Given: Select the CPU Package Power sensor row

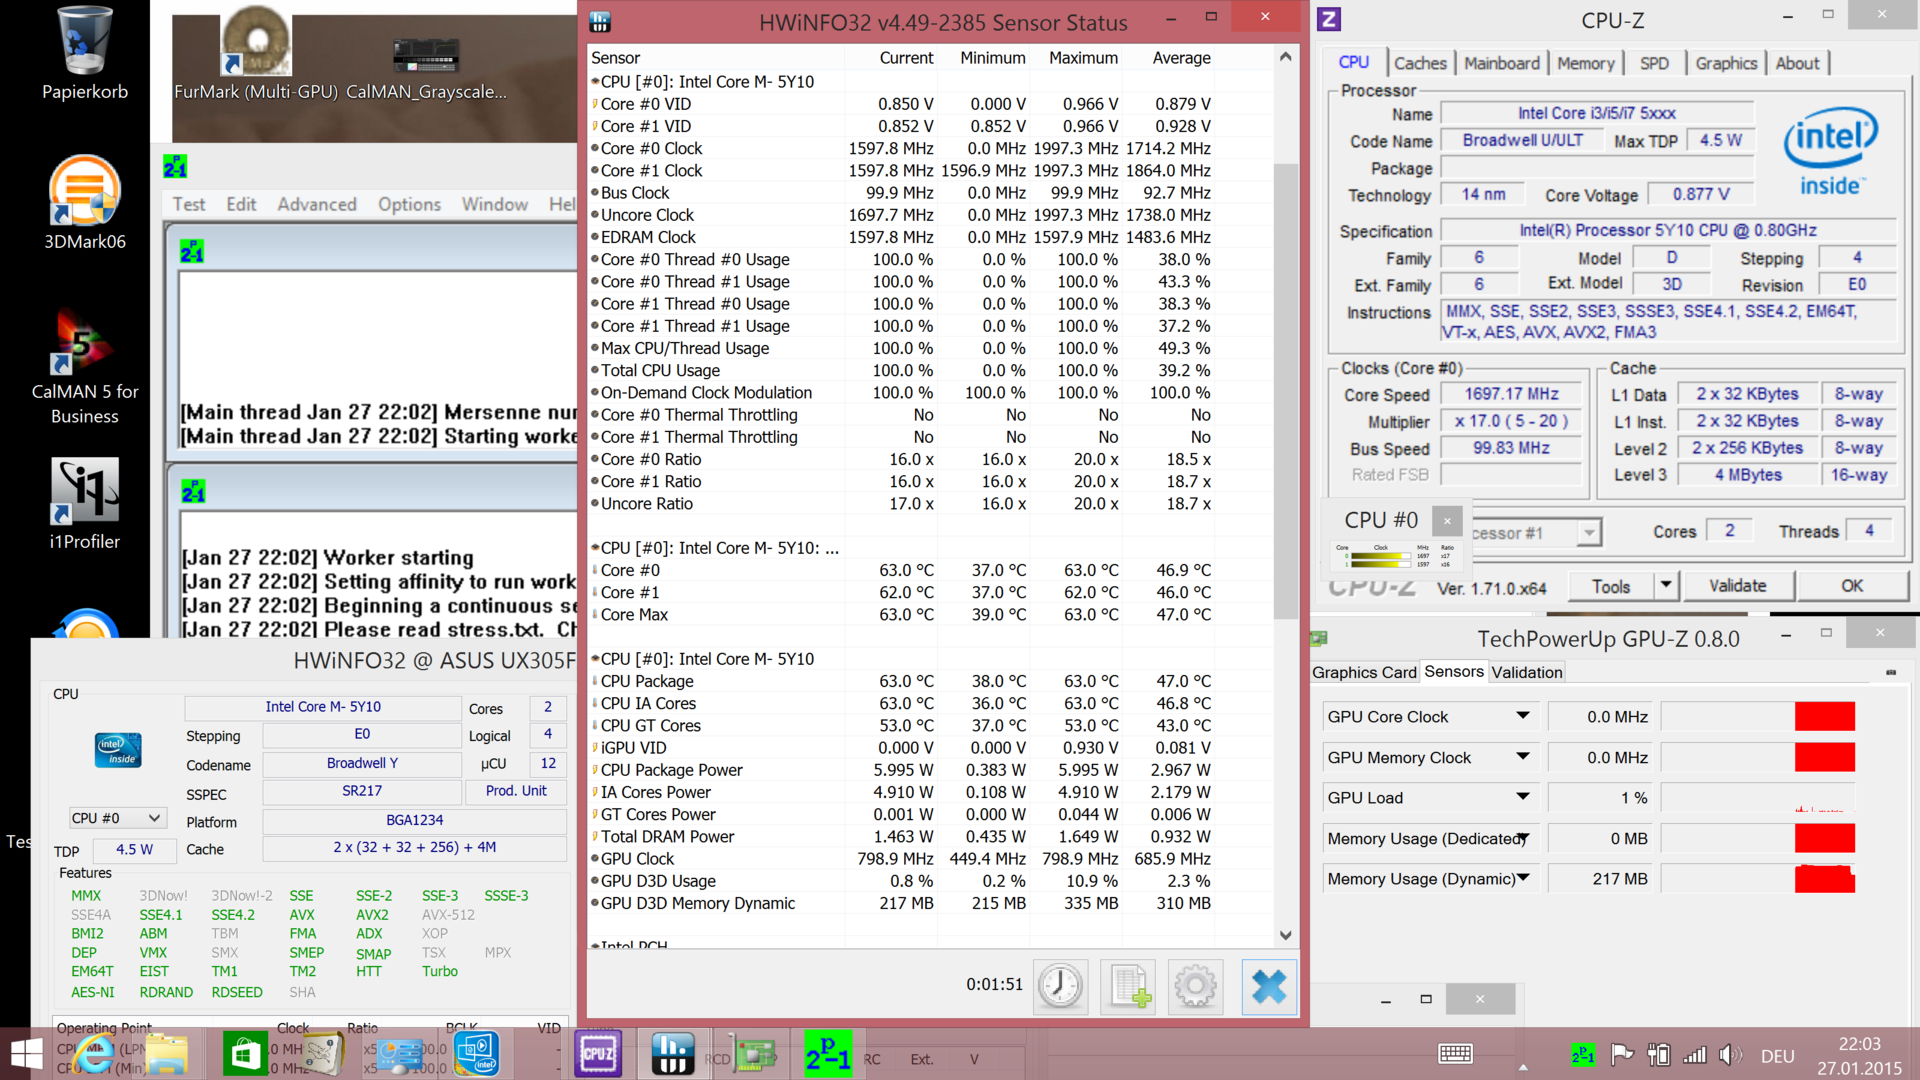Looking at the screenshot, I should (x=901, y=769).
